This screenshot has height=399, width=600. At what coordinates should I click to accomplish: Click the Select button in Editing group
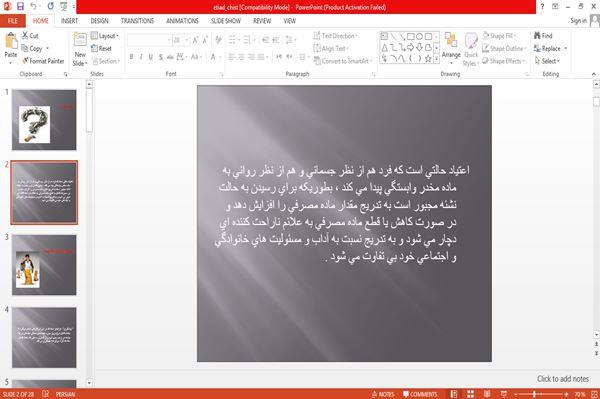pos(547,61)
